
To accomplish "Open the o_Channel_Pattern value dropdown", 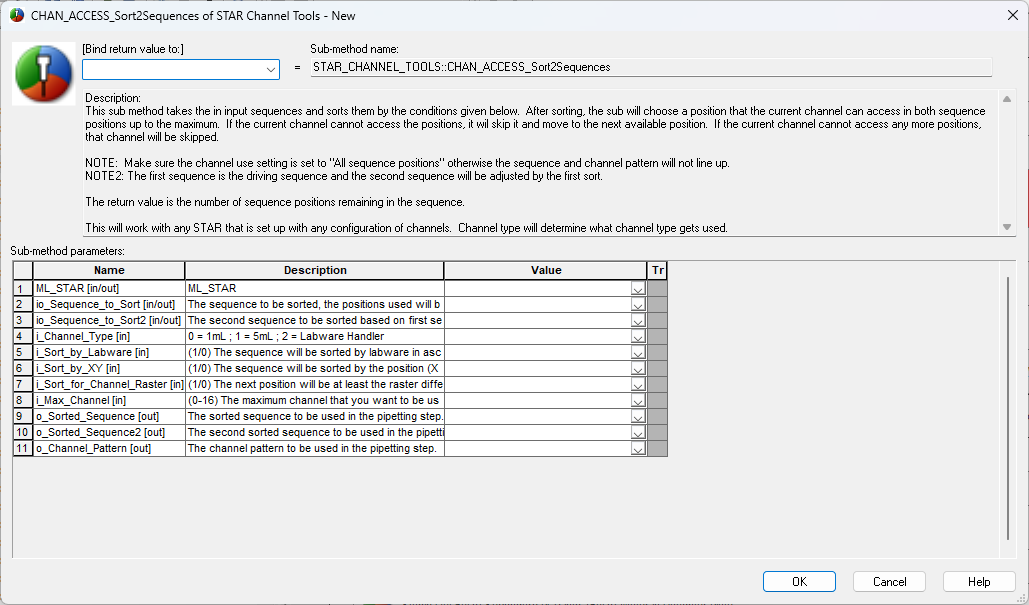I will coord(638,448).
